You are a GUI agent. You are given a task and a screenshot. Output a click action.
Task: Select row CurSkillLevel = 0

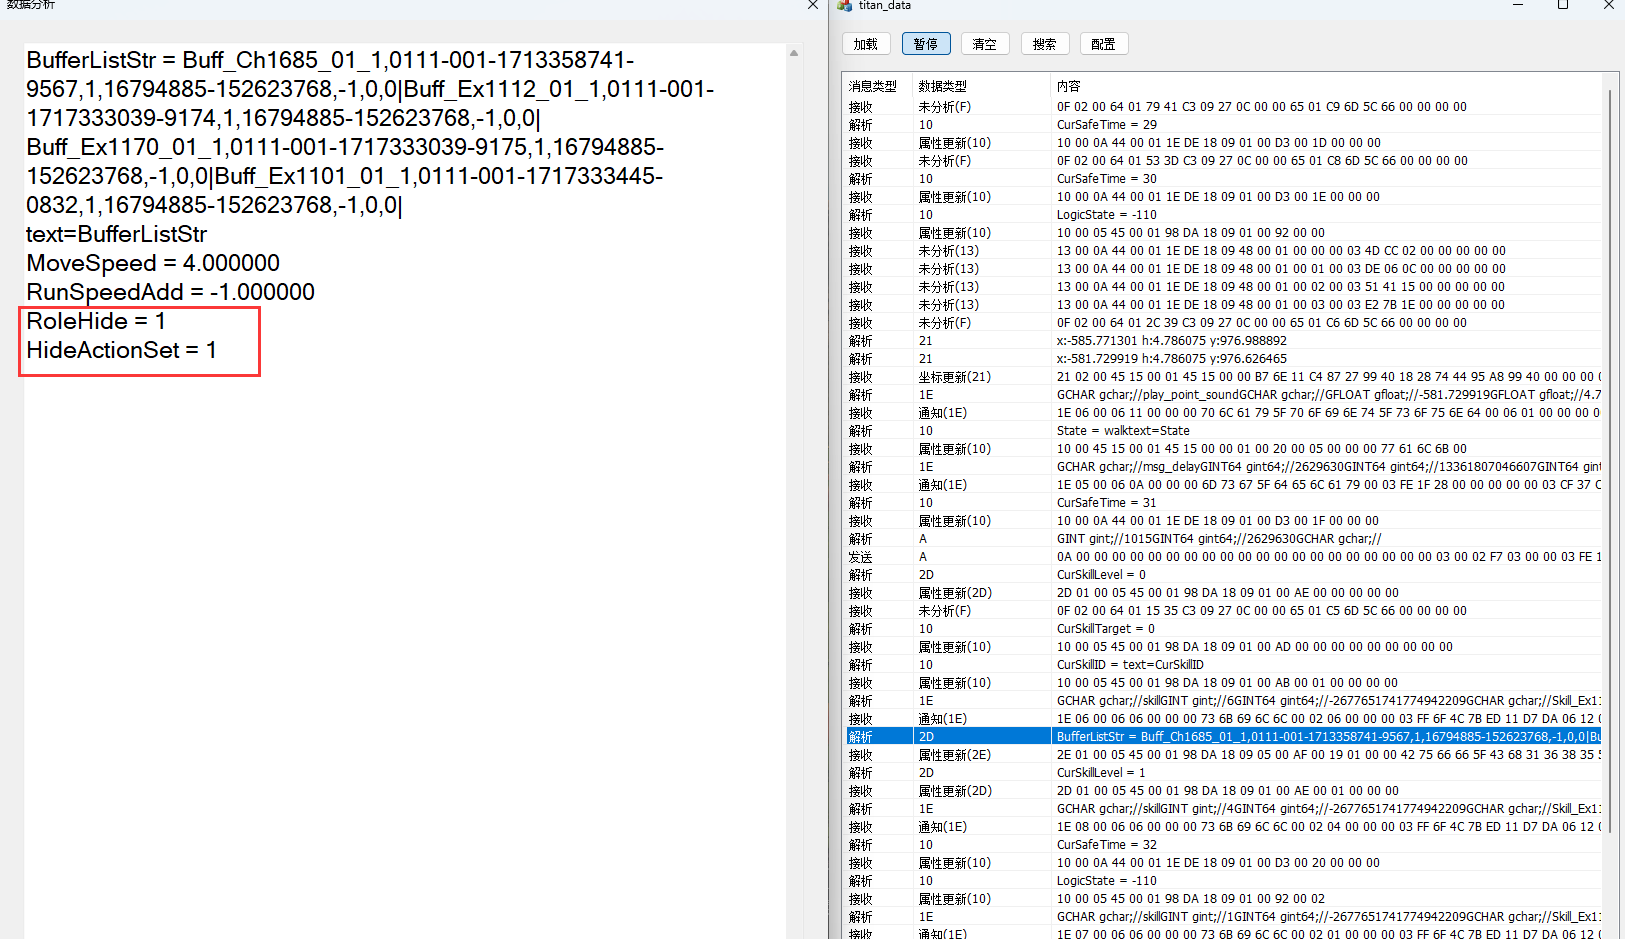1224,575
